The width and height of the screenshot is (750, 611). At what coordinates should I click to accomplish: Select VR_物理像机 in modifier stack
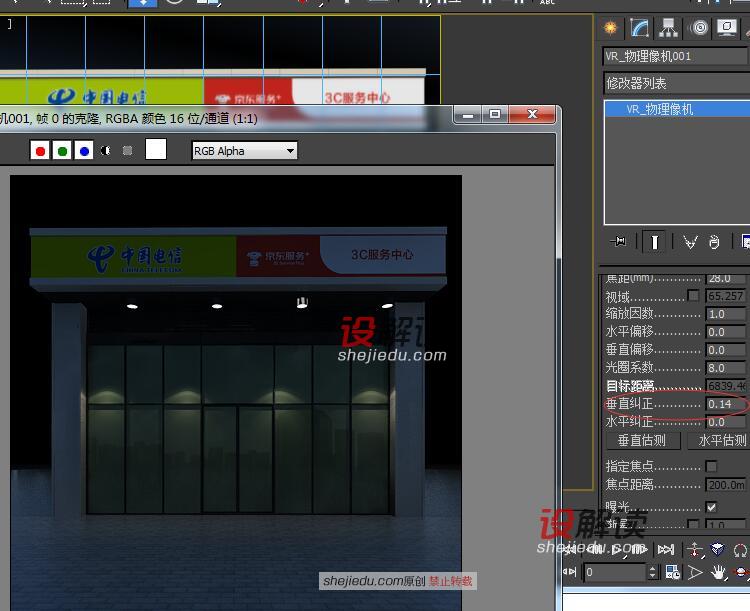pos(677,109)
